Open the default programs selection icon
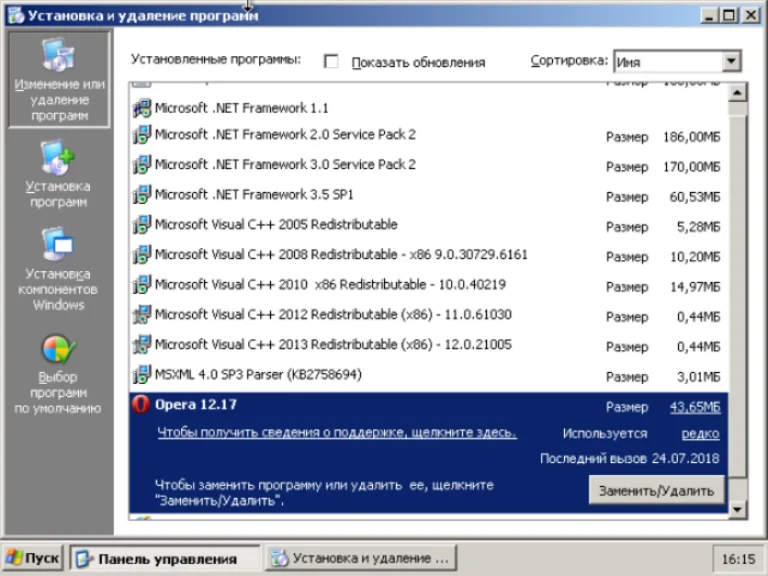Image resolution: width=768 pixels, height=576 pixels. click(58, 349)
